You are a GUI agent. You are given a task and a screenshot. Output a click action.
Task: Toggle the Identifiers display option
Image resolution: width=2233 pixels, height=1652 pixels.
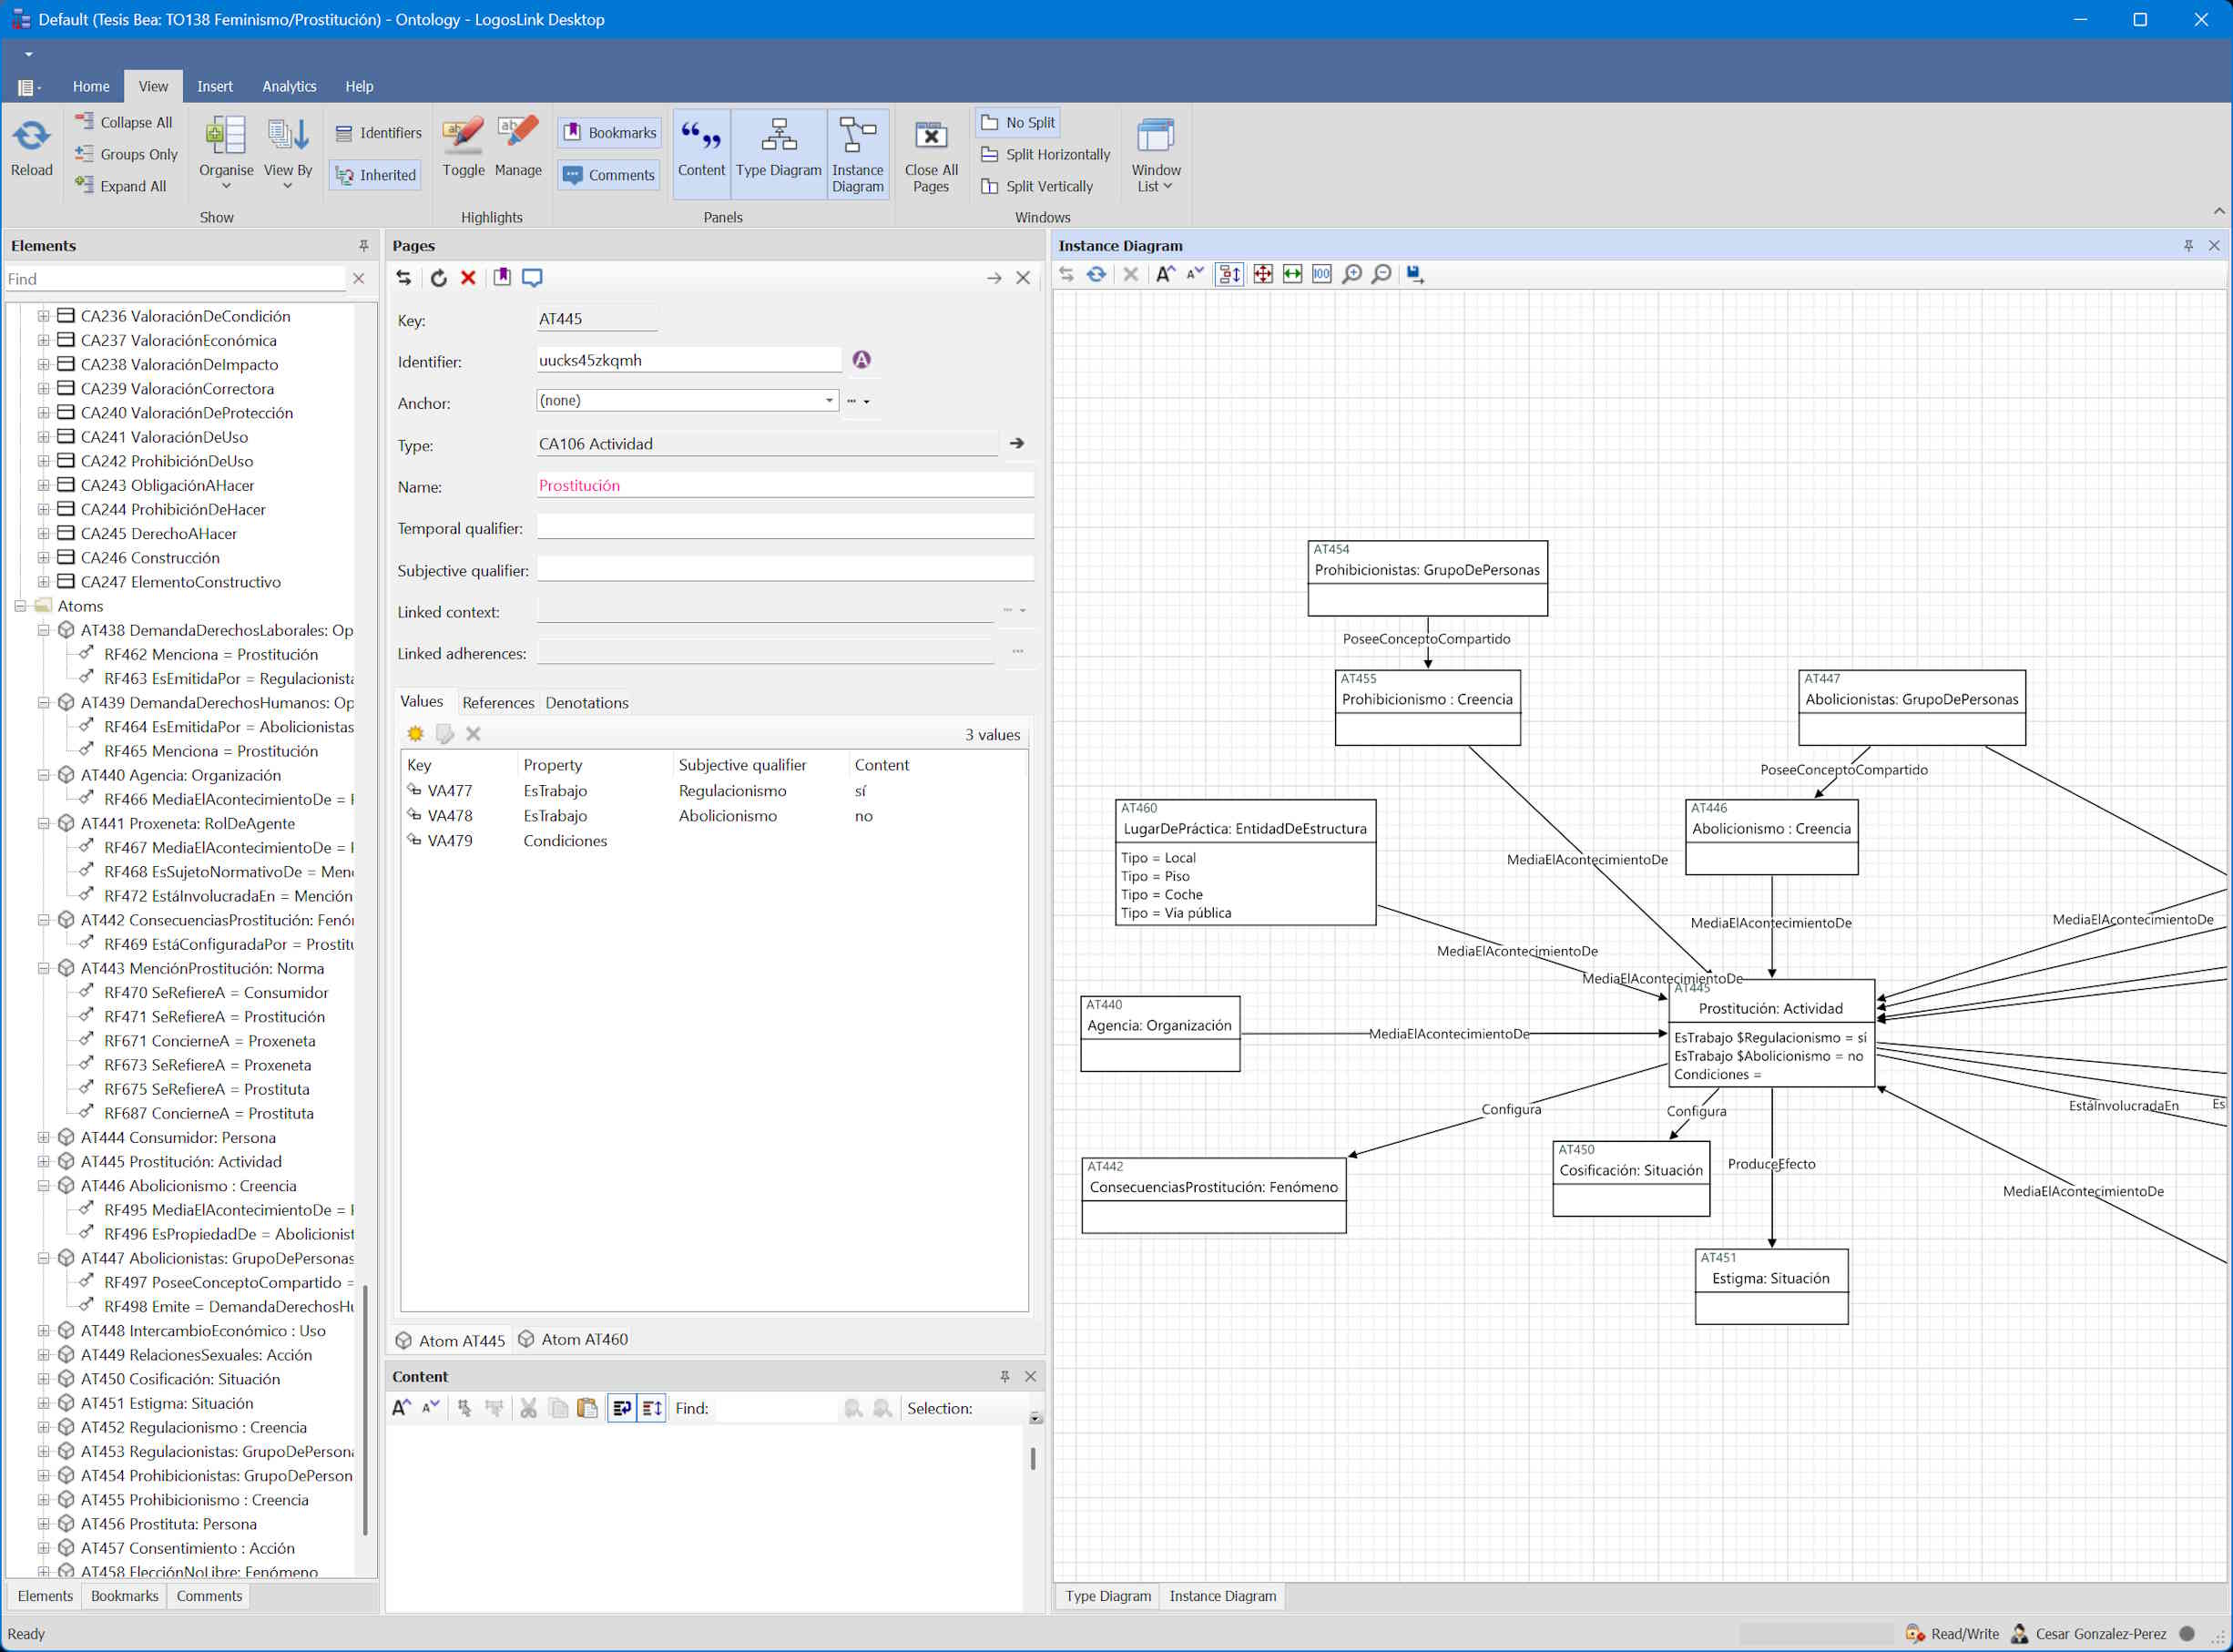pyautogui.click(x=378, y=133)
